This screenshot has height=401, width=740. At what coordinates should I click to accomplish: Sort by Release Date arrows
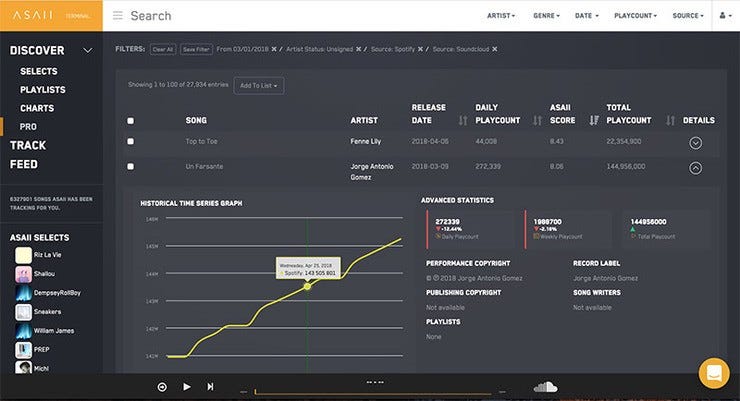coord(463,121)
